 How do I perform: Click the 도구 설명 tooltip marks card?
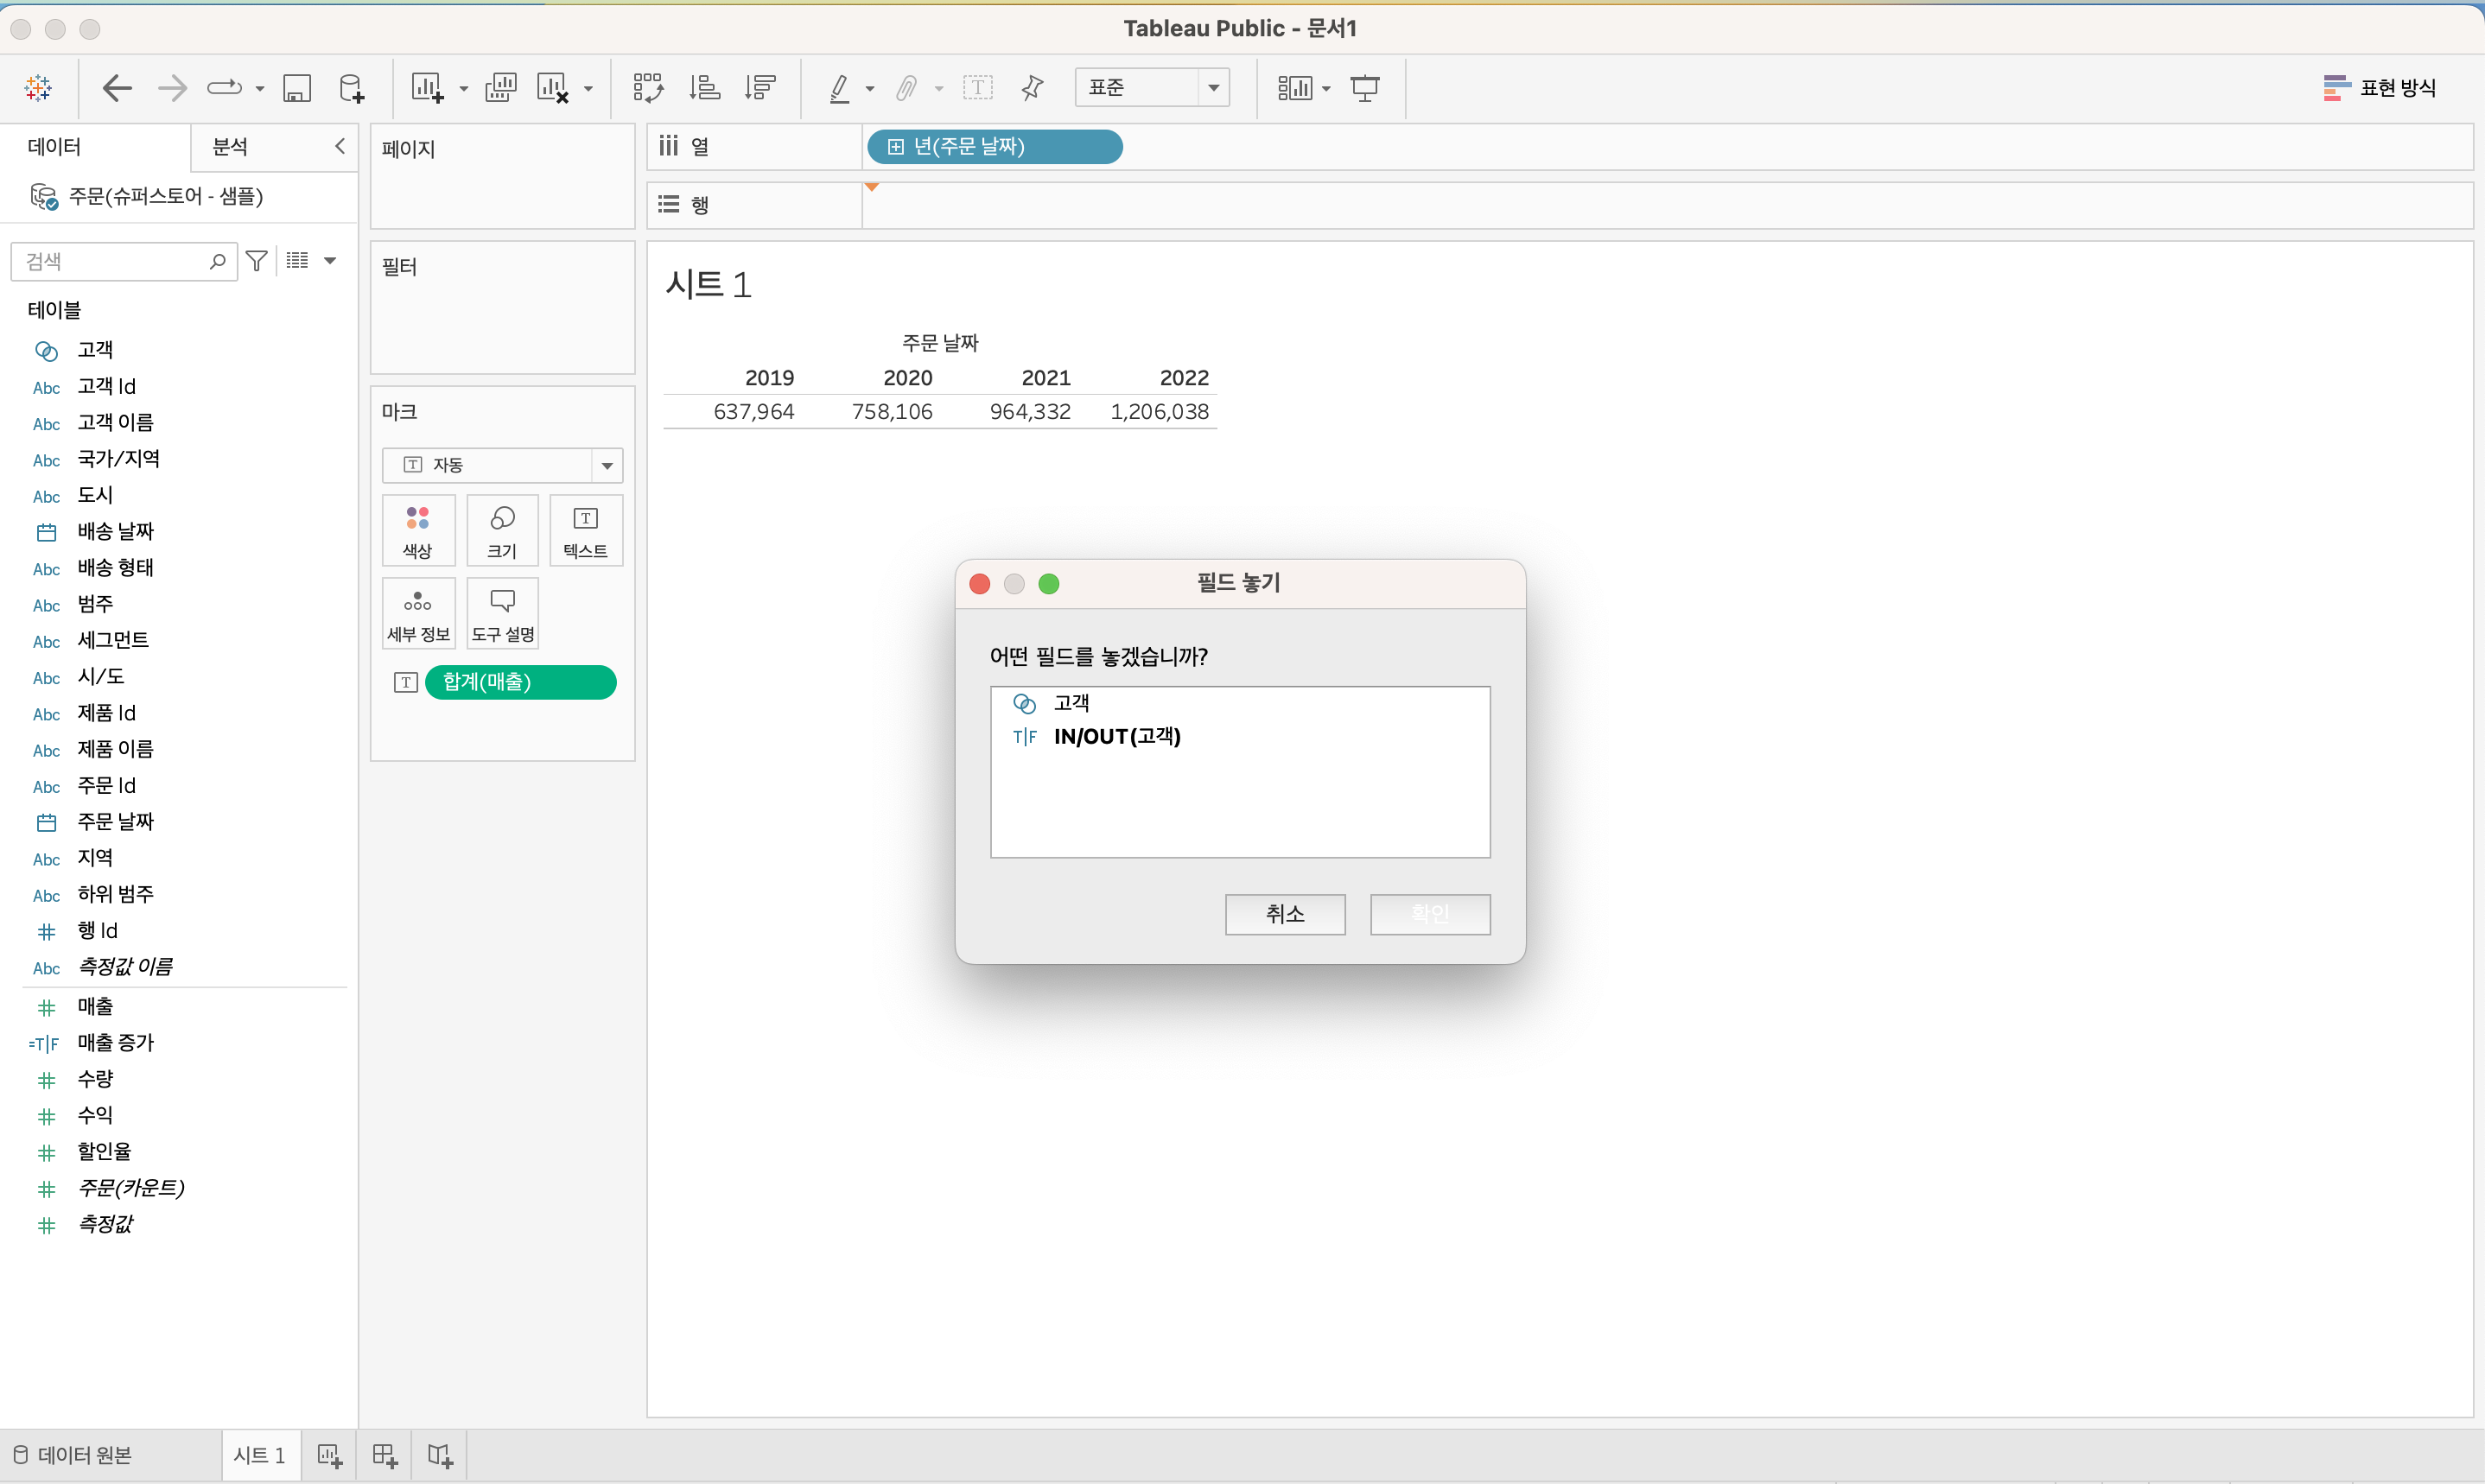coord(502,614)
